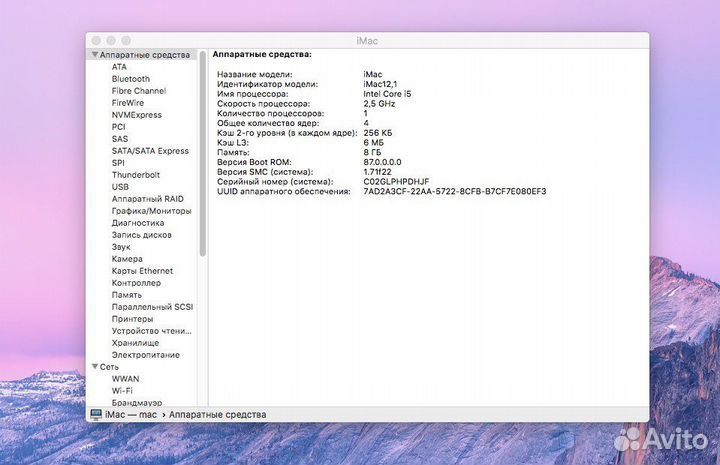The width and height of the screenshot is (720, 465).
Task: Select SPI in the sidebar
Action: (118, 162)
